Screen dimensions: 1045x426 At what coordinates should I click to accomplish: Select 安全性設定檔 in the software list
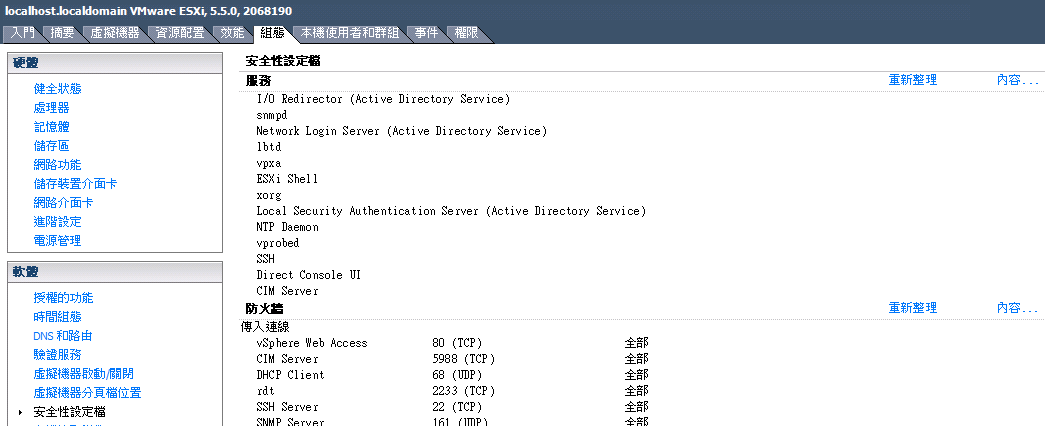[69, 412]
